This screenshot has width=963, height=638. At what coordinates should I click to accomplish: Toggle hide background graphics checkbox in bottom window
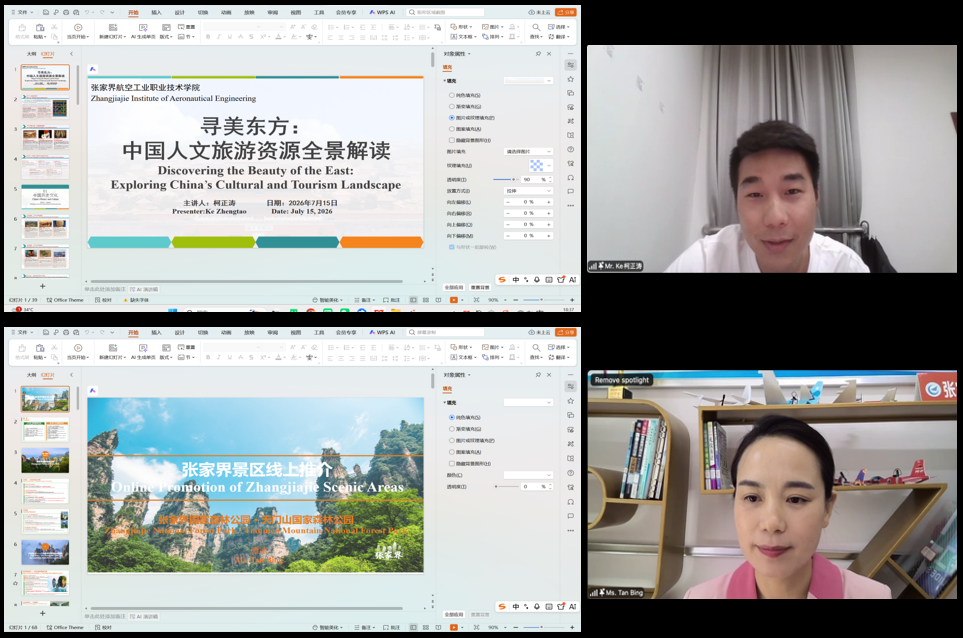[451, 464]
